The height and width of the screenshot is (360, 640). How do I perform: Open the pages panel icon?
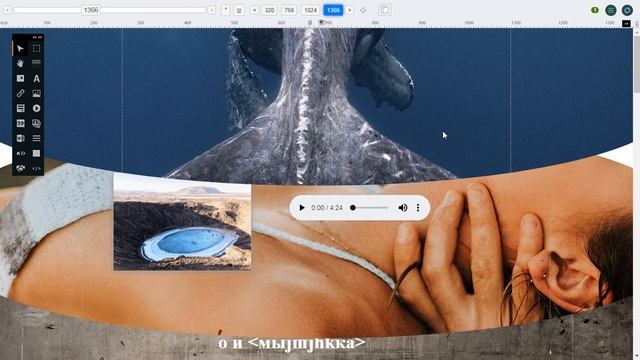tap(384, 10)
